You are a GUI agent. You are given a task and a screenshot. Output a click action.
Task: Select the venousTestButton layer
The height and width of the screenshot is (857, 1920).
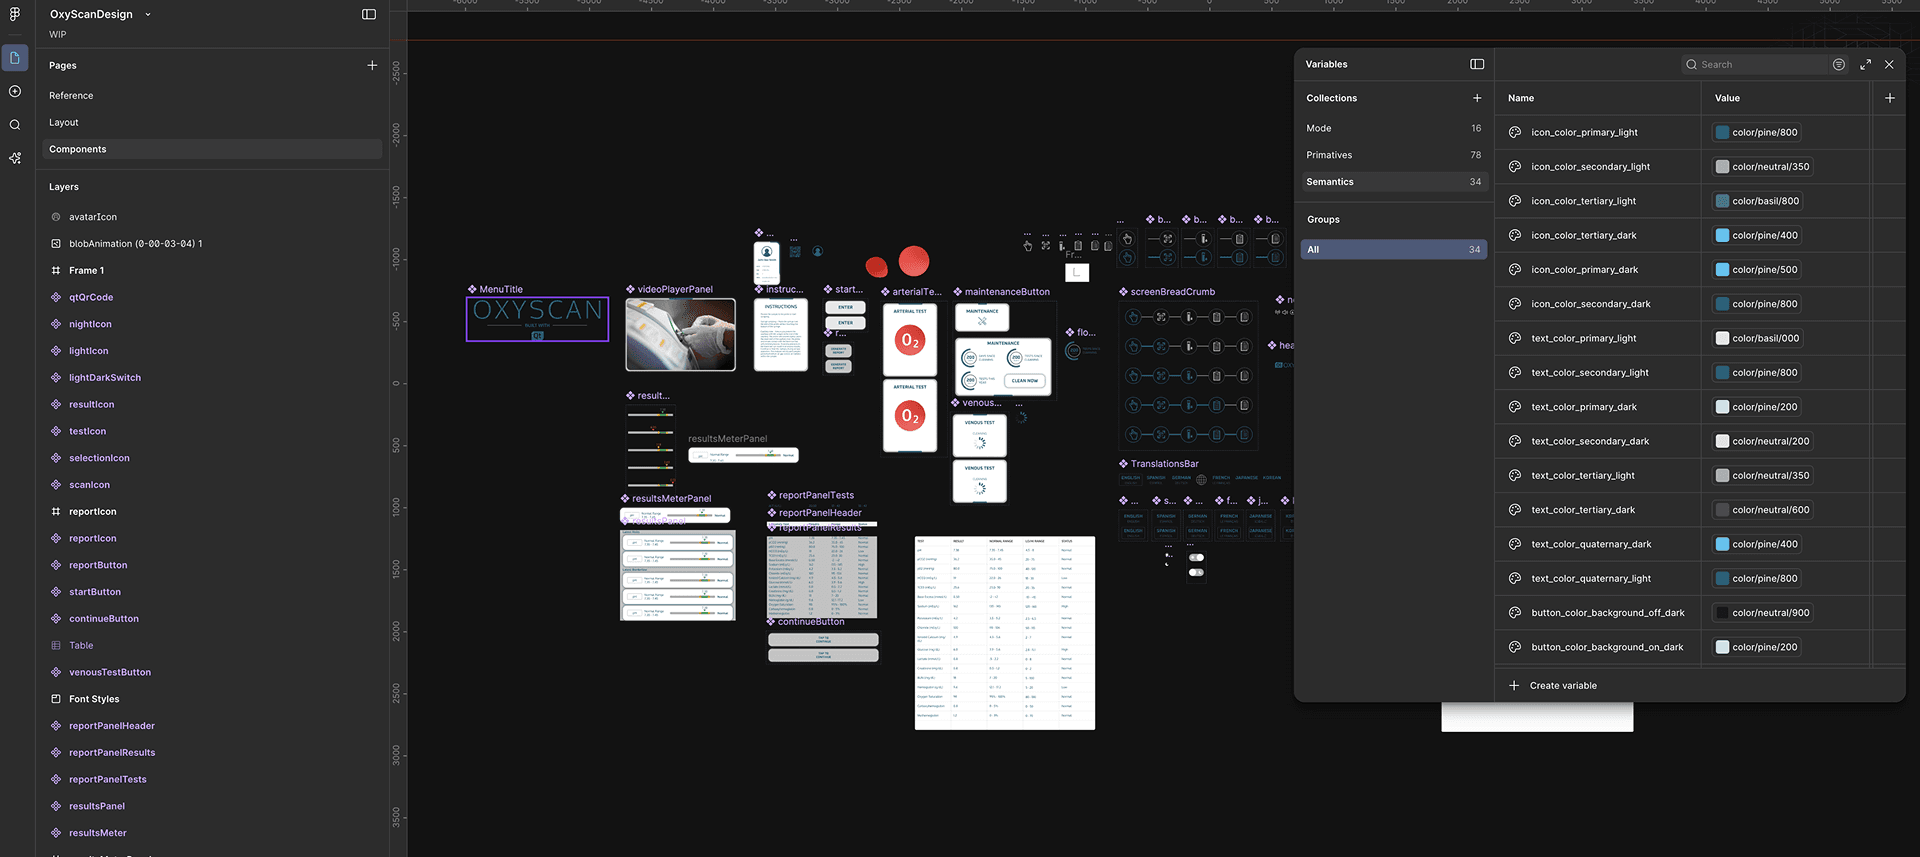[110, 672]
